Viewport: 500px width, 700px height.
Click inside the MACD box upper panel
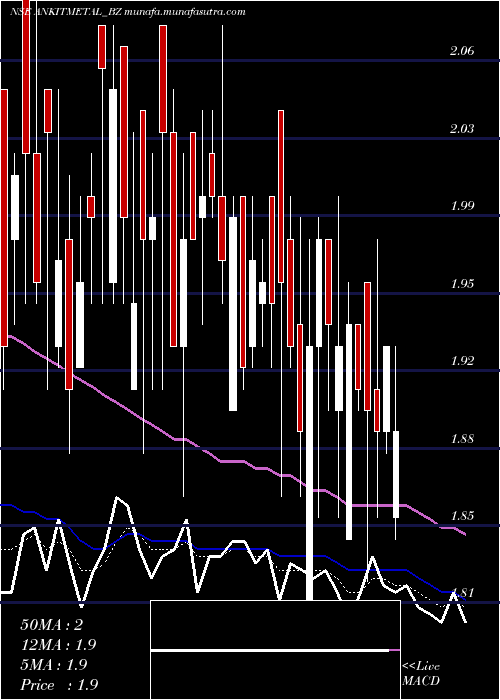point(275,625)
